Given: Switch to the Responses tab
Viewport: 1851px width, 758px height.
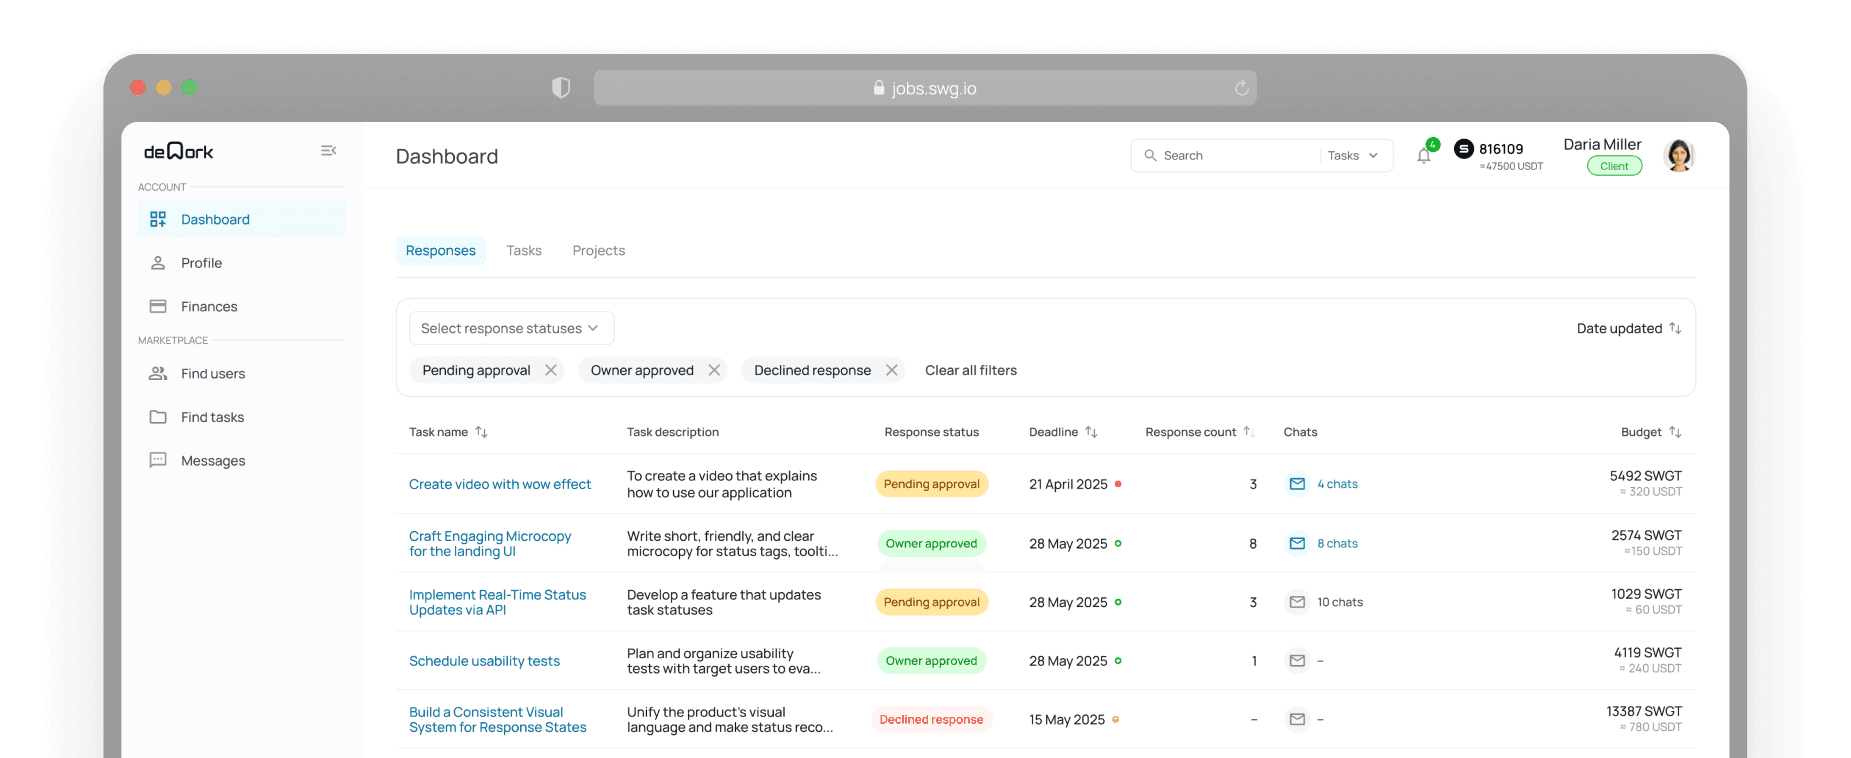Looking at the screenshot, I should [x=441, y=250].
